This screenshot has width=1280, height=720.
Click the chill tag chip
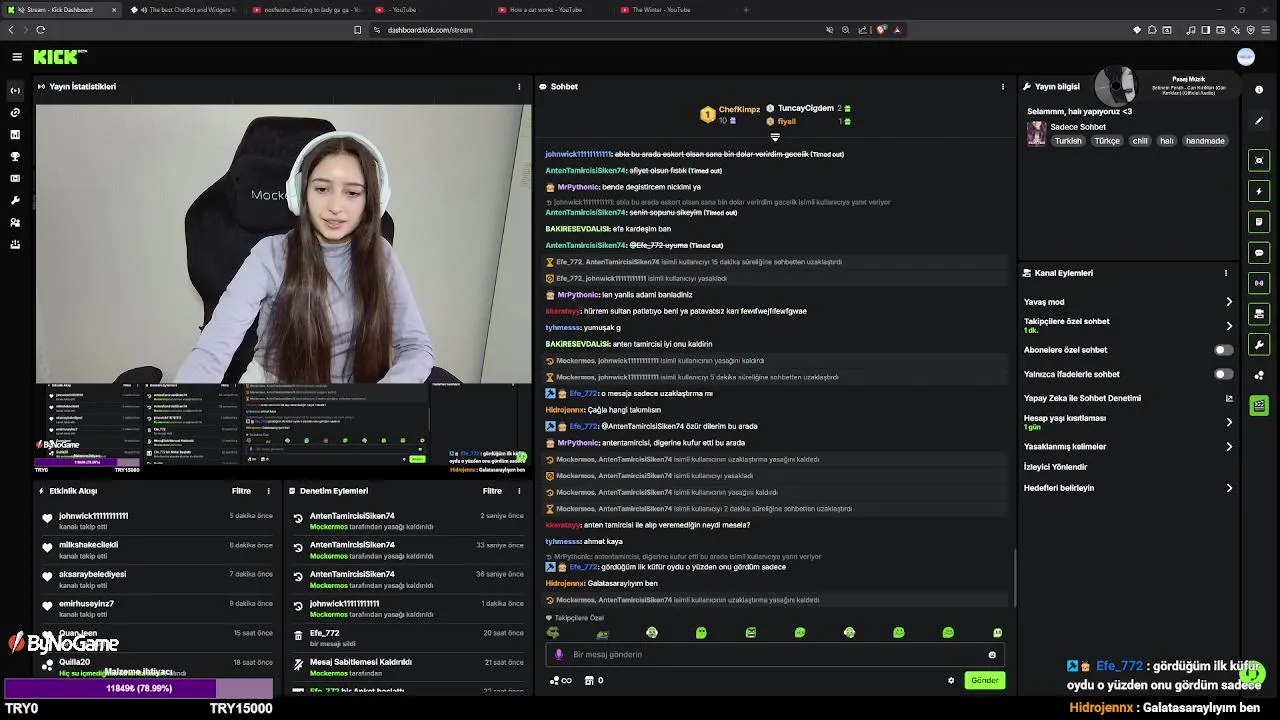click(1140, 141)
